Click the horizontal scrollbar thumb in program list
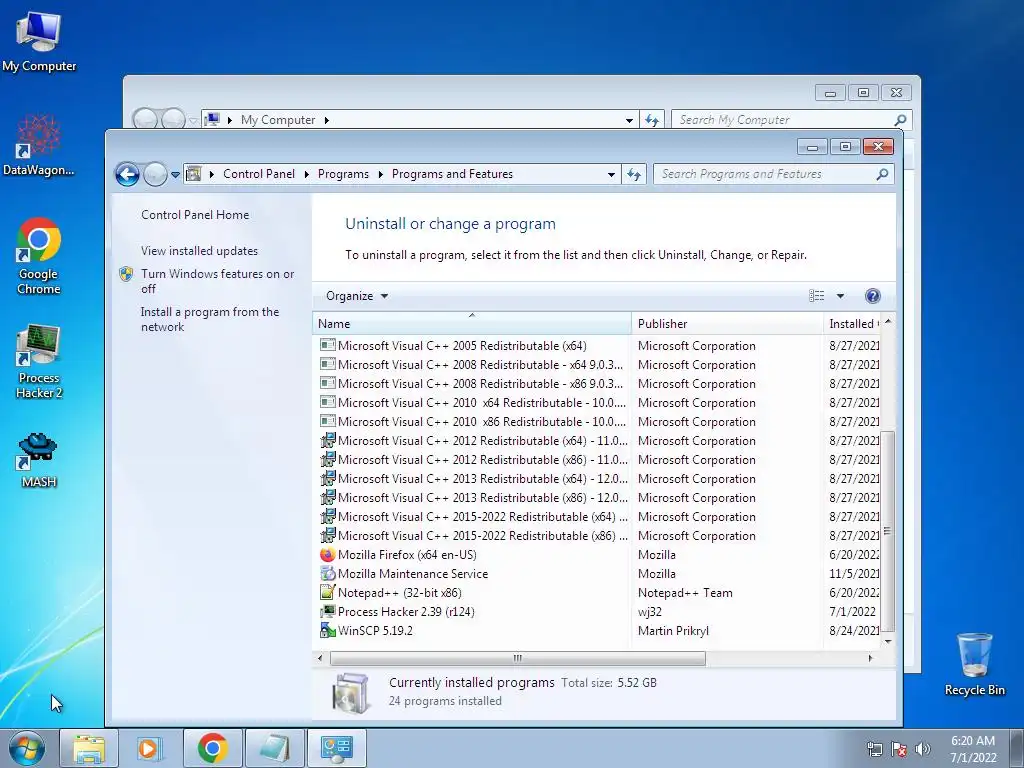 (517, 658)
